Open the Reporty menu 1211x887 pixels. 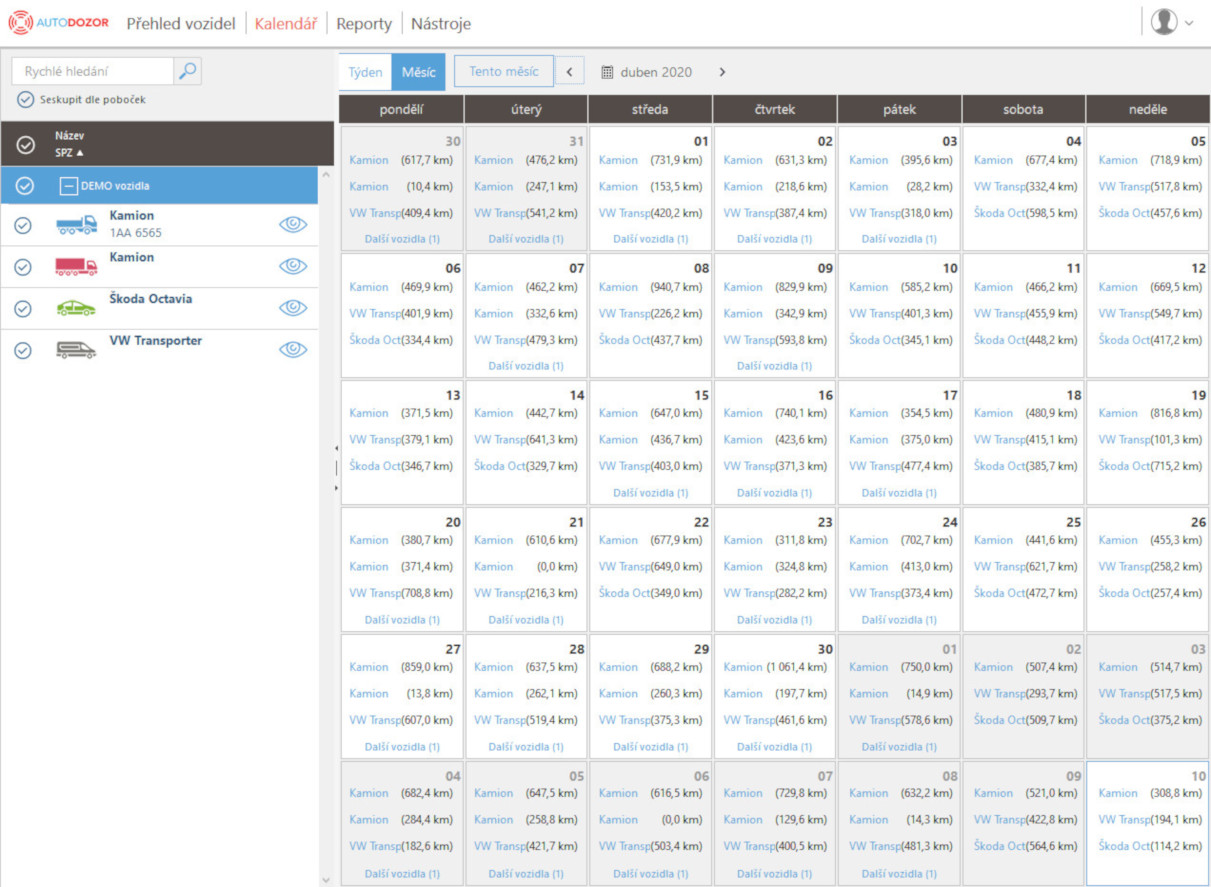click(364, 23)
